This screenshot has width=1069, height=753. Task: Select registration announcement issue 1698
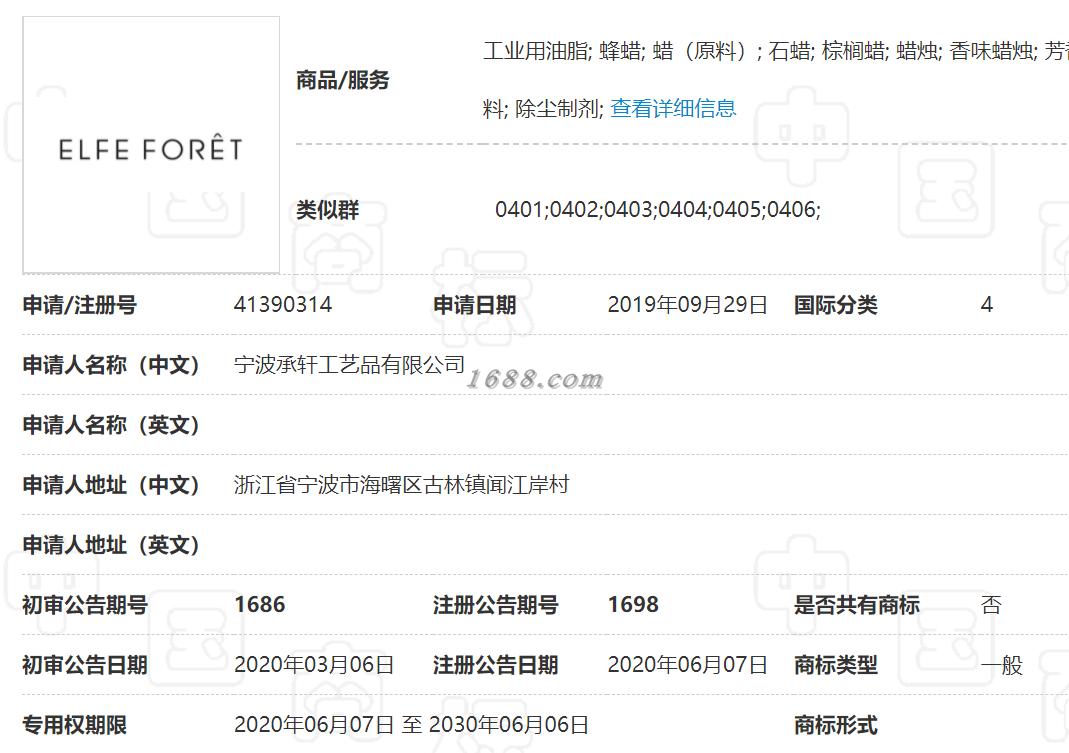click(633, 604)
